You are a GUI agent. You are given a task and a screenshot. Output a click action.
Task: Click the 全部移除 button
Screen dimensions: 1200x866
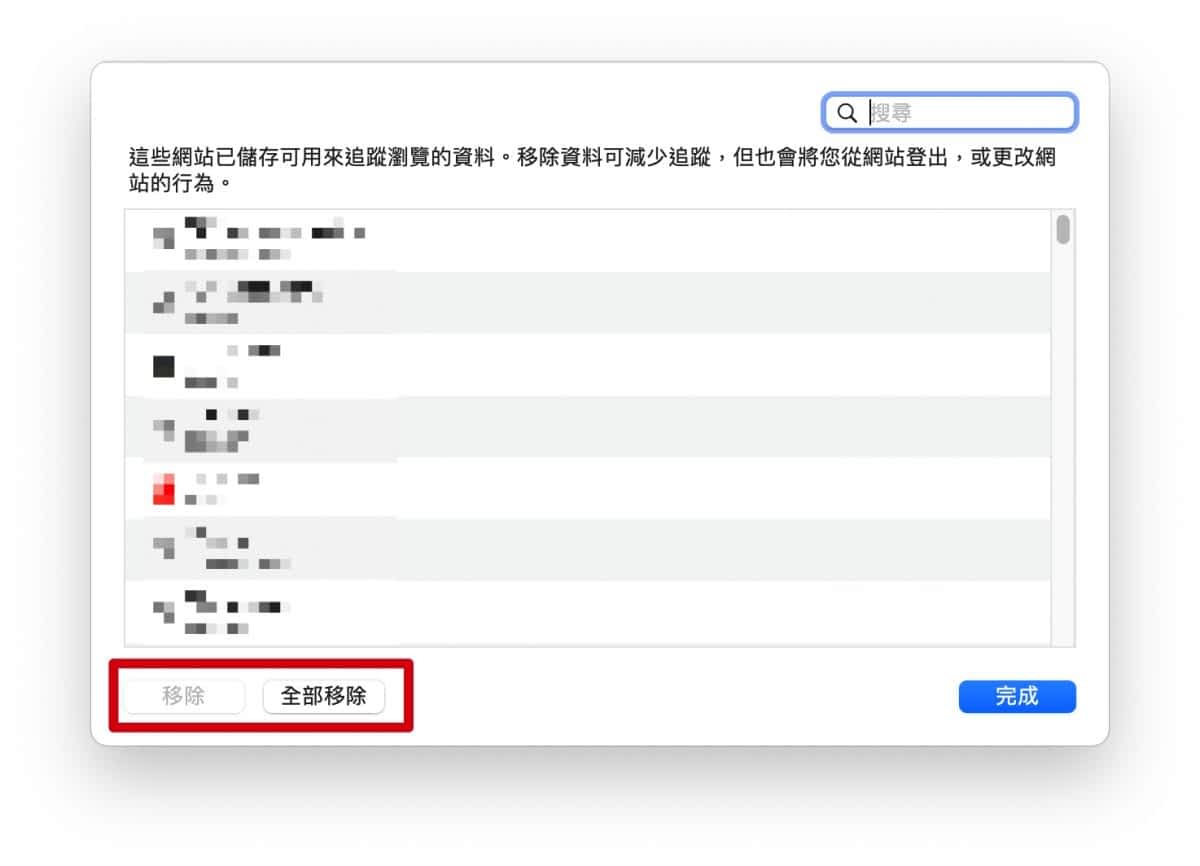coord(323,696)
